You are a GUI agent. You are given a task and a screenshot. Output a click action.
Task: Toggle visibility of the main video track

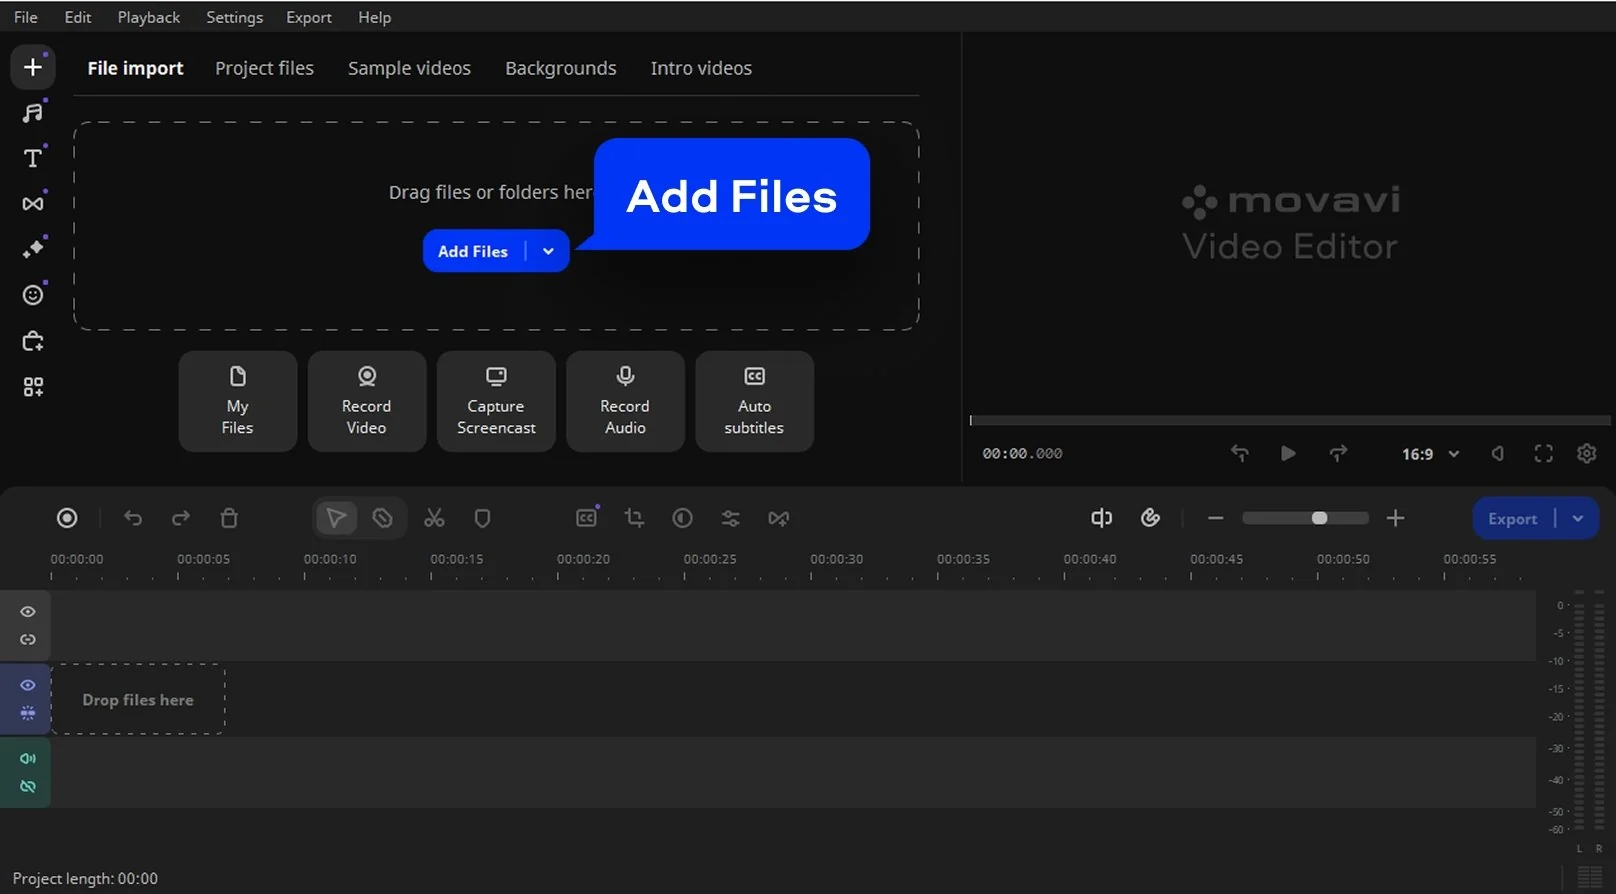click(28, 685)
